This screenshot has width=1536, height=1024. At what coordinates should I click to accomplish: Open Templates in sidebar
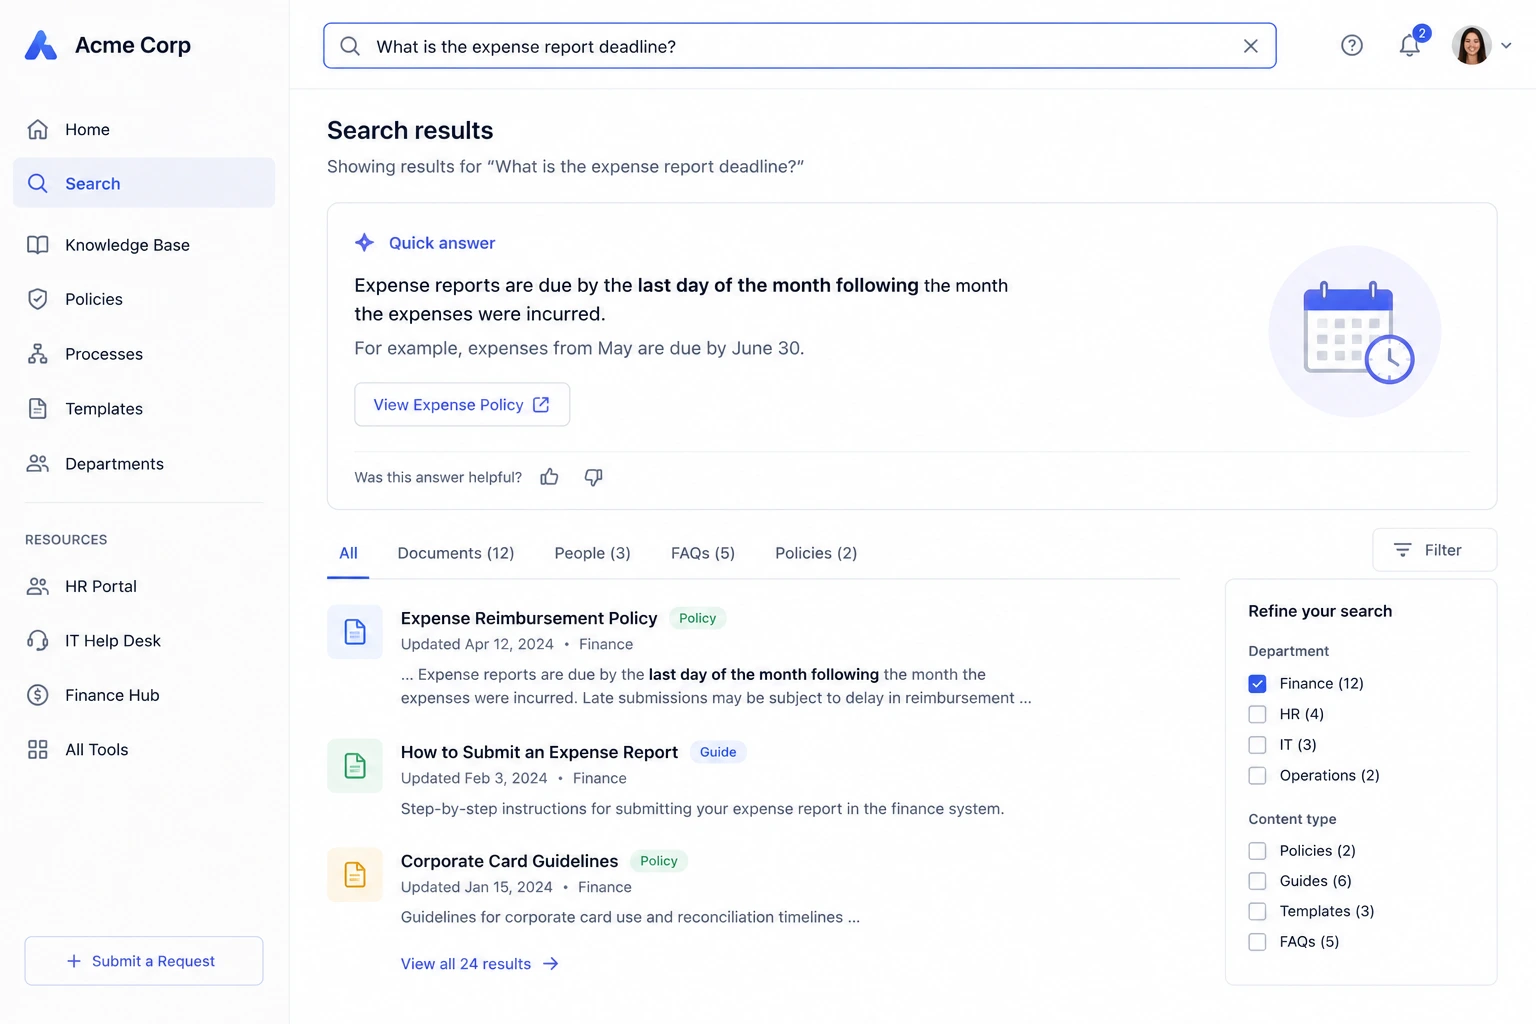pos(144,408)
